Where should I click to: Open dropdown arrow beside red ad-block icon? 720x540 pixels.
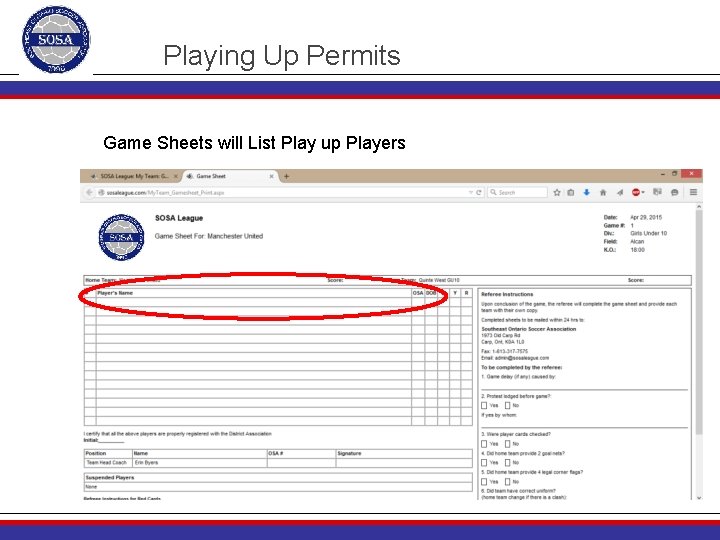[x=643, y=192]
